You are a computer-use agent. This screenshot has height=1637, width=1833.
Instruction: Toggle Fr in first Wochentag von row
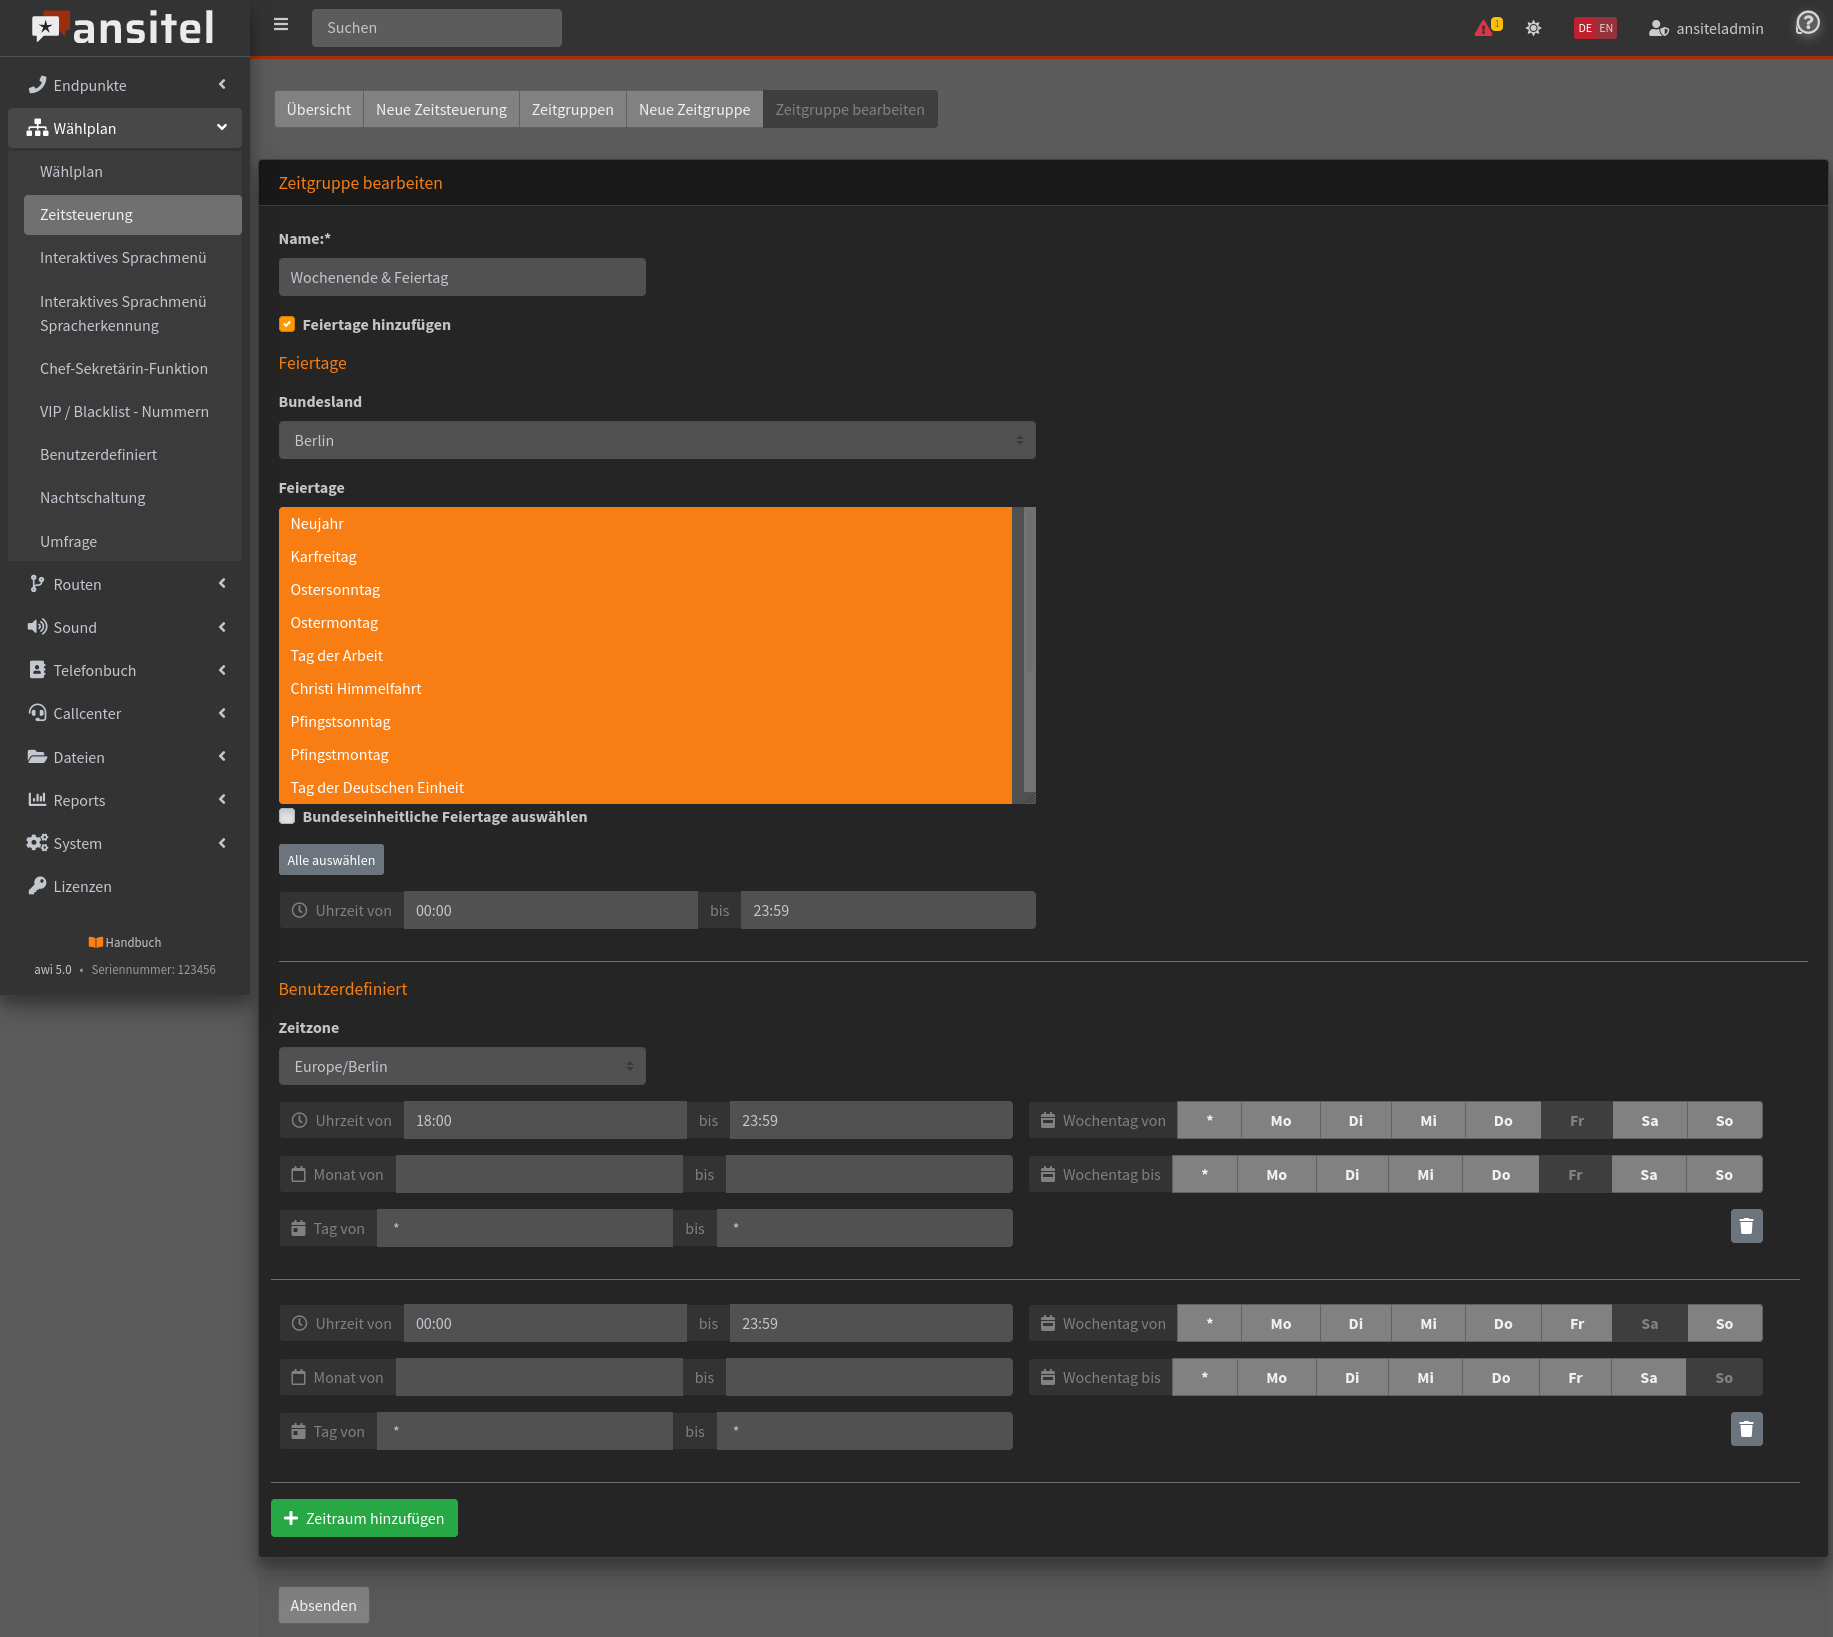pos(1576,1121)
